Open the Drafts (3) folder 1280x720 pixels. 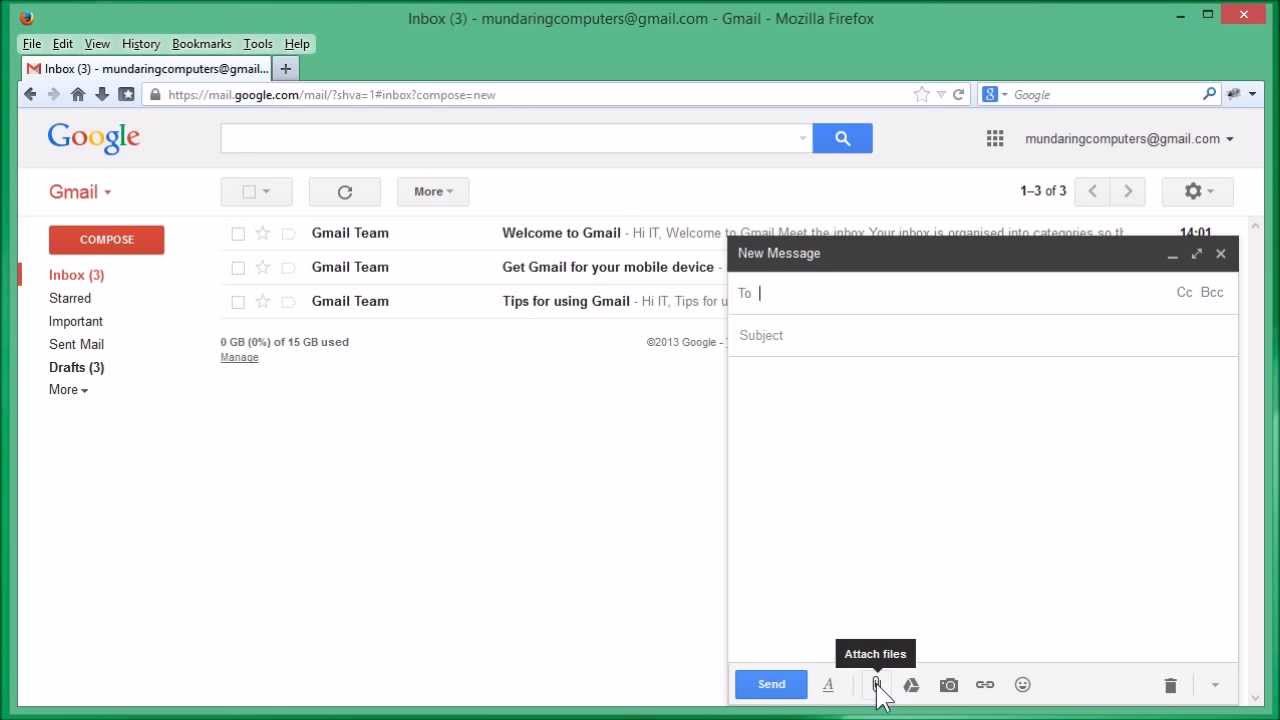tap(77, 367)
